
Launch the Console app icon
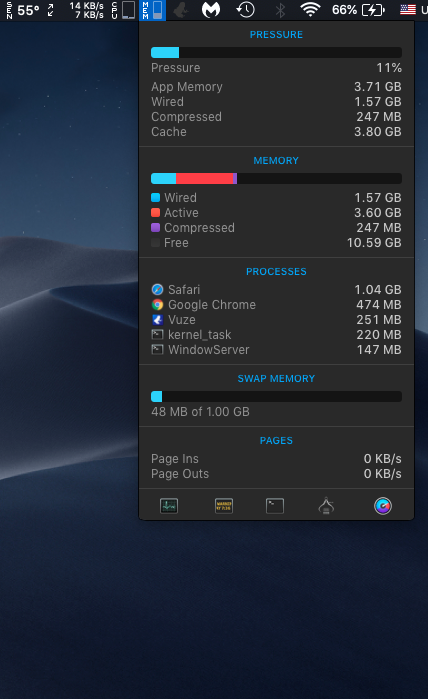tap(224, 506)
